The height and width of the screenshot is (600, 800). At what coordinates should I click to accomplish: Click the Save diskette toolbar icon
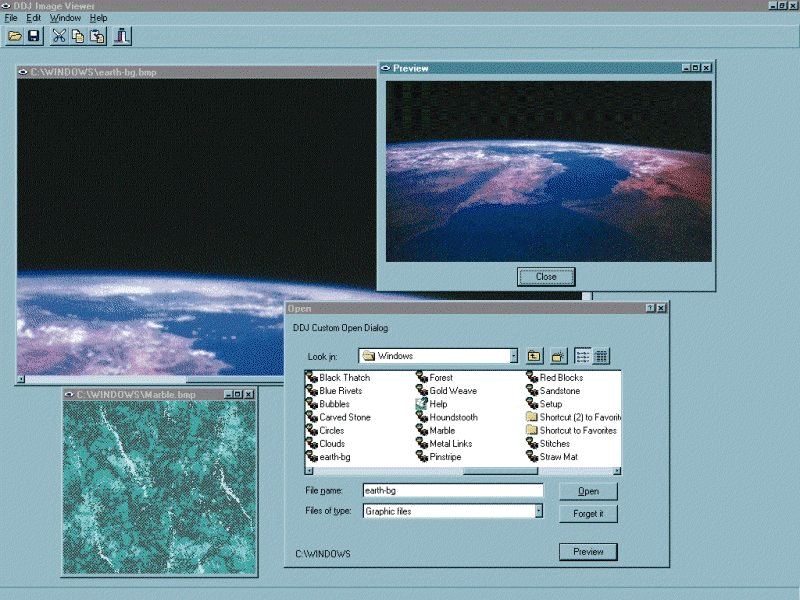[x=34, y=36]
